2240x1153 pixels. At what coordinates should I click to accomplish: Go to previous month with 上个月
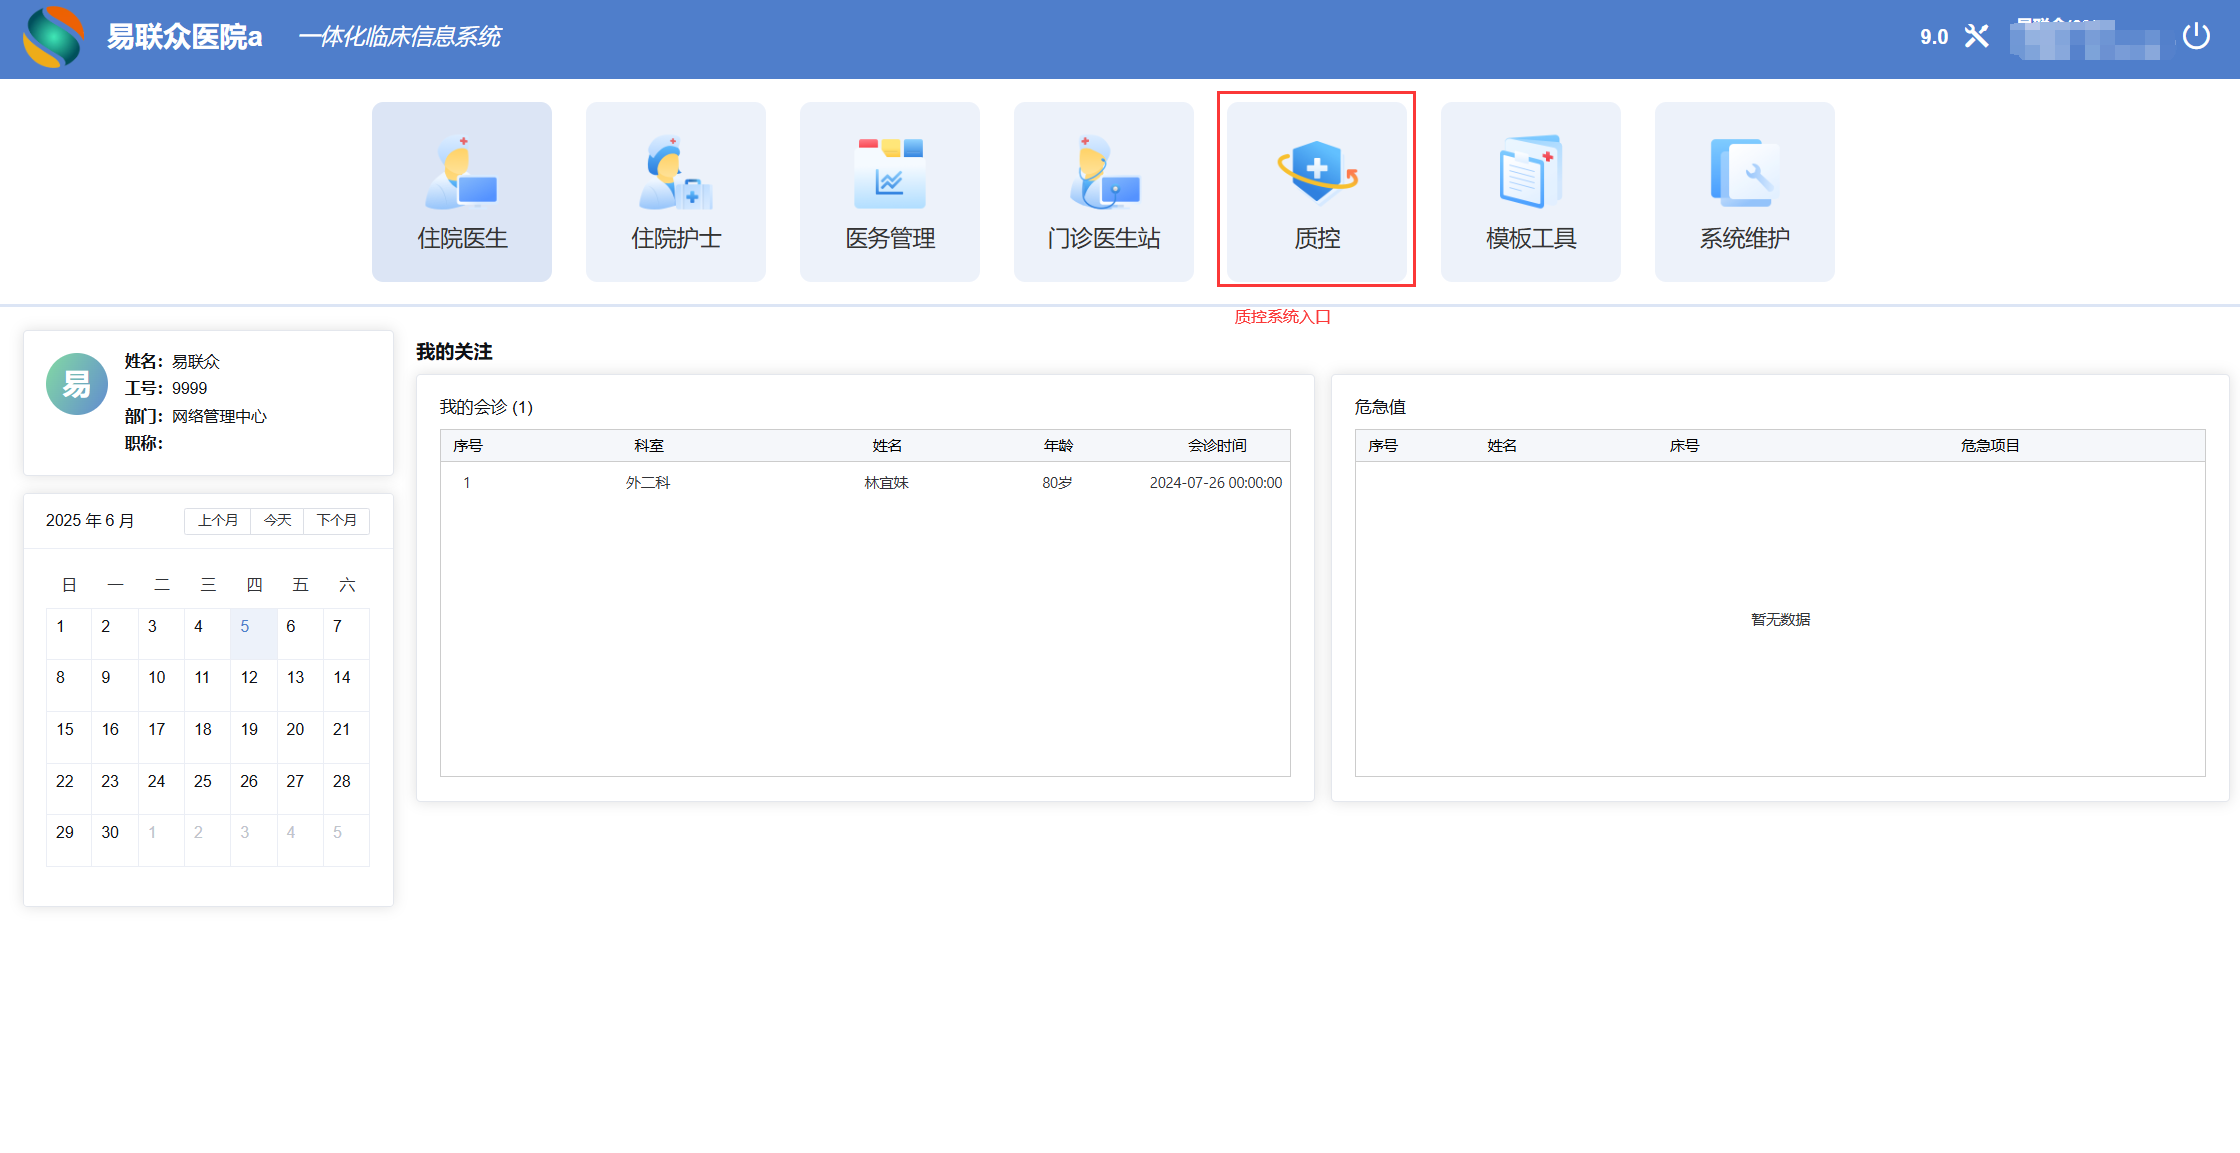coord(217,520)
